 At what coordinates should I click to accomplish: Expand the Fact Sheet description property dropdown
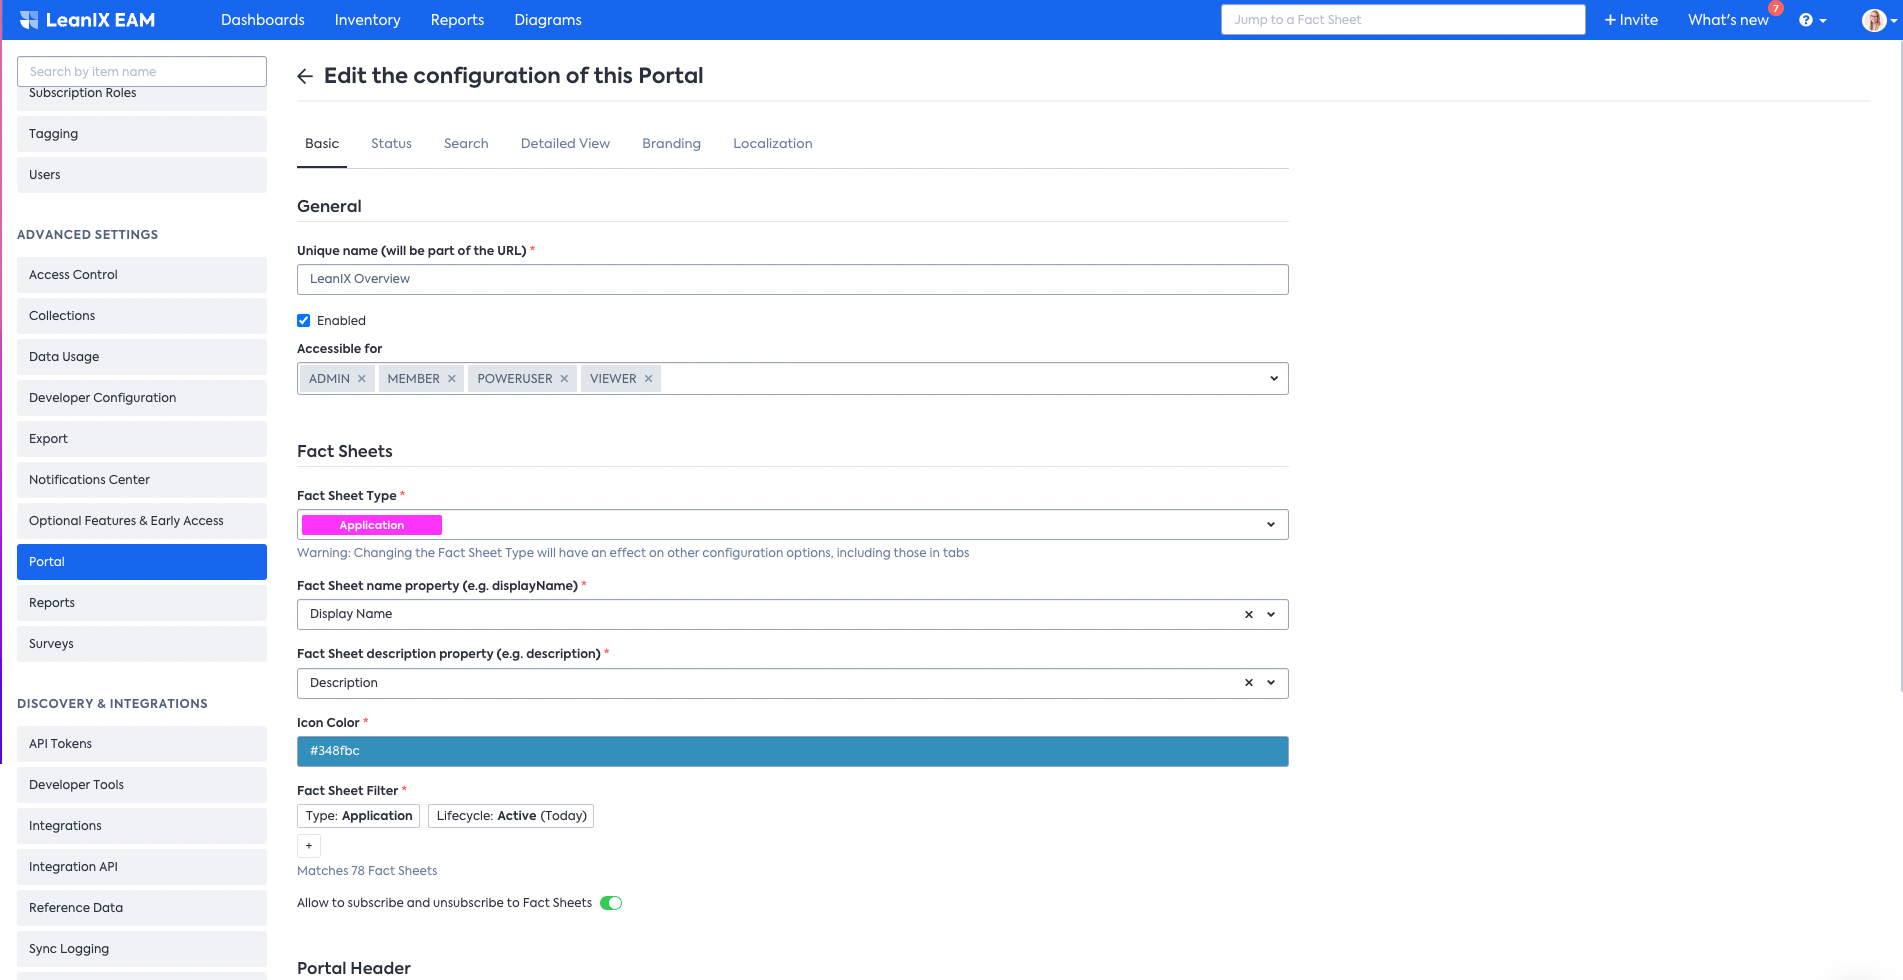(x=1271, y=683)
